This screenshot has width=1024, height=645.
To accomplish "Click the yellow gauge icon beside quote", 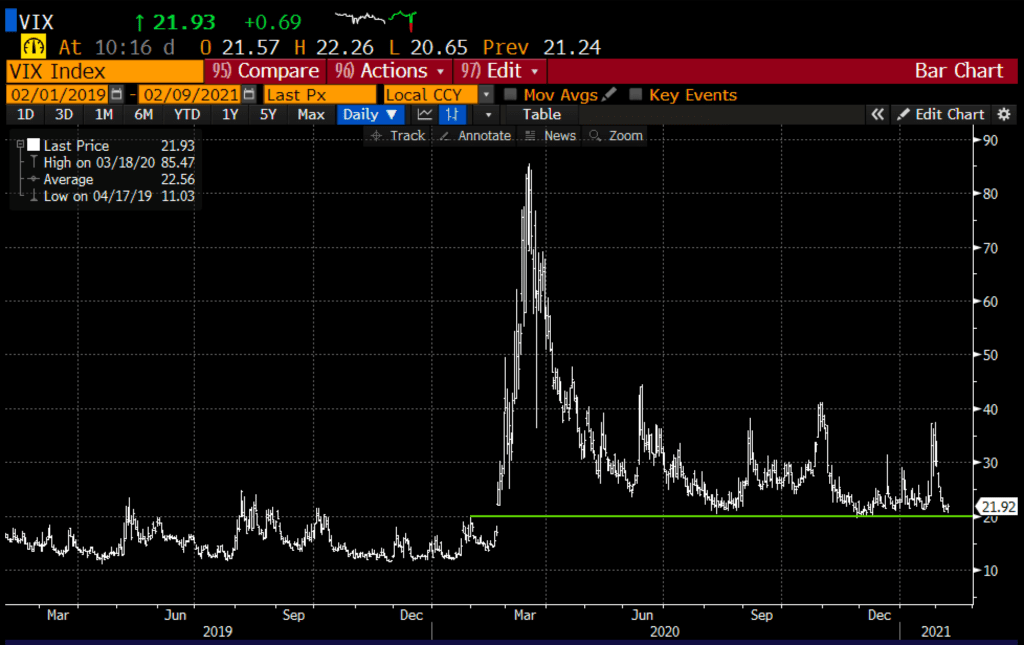I will [34, 47].
